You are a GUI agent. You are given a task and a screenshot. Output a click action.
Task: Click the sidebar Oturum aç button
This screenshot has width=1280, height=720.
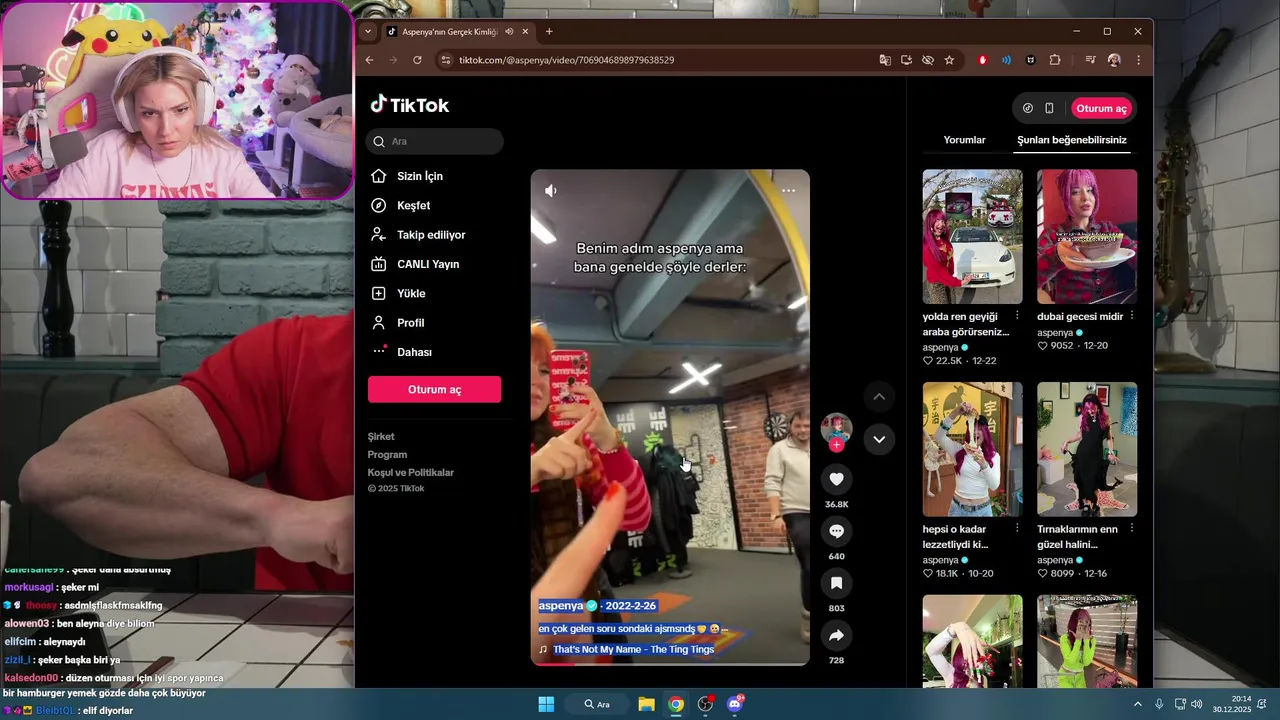tap(434, 389)
